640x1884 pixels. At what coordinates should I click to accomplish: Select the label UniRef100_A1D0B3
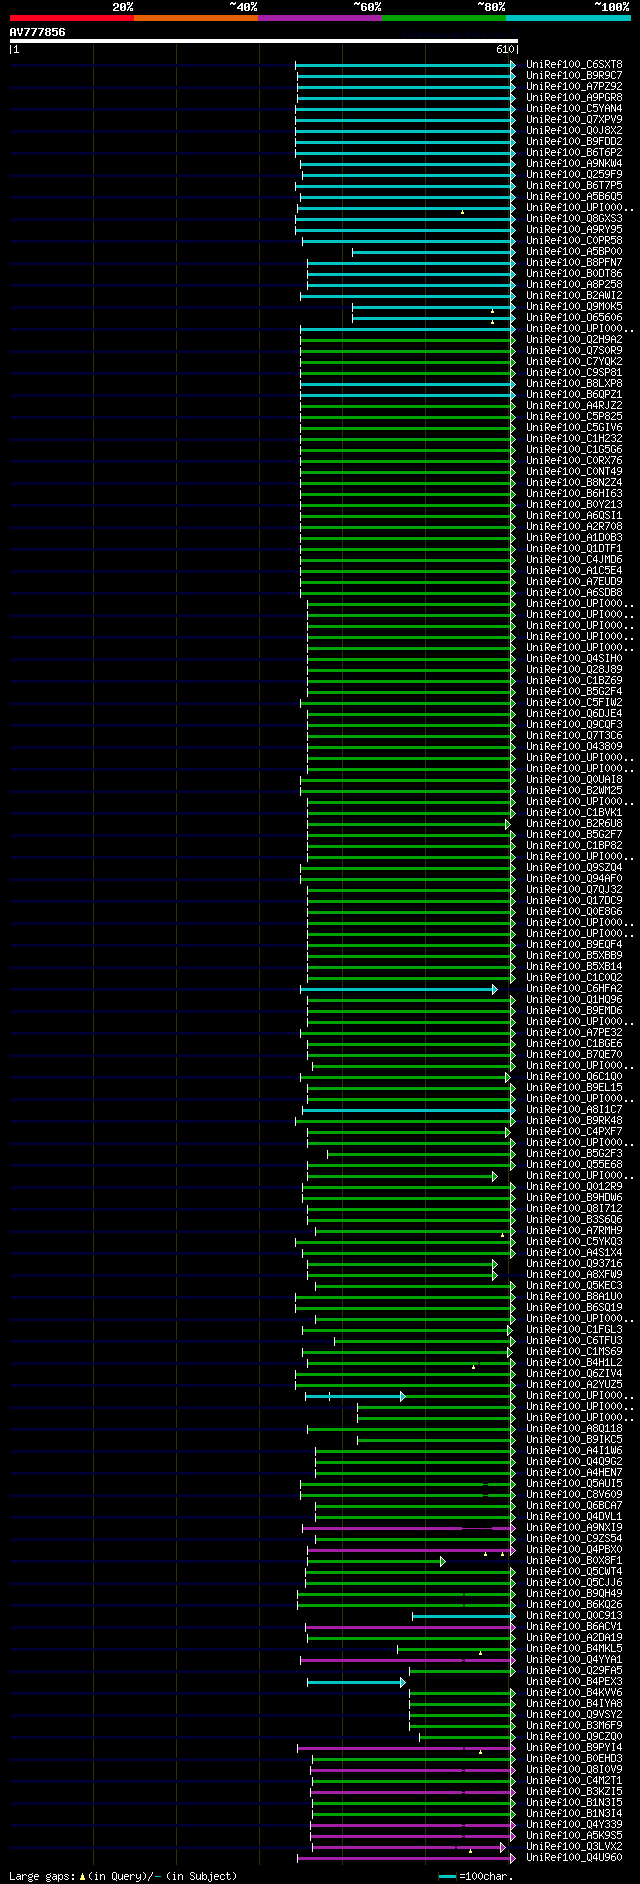pos(574,537)
